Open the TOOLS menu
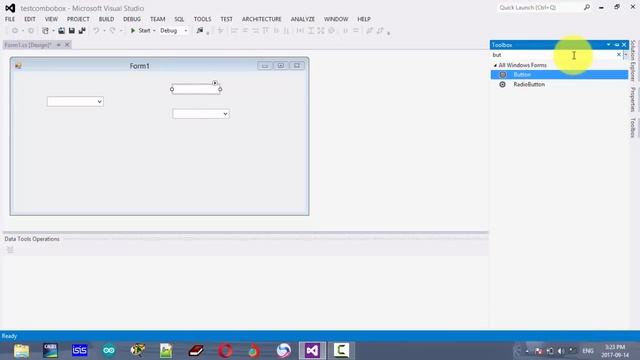The height and width of the screenshot is (360, 640). [202, 19]
